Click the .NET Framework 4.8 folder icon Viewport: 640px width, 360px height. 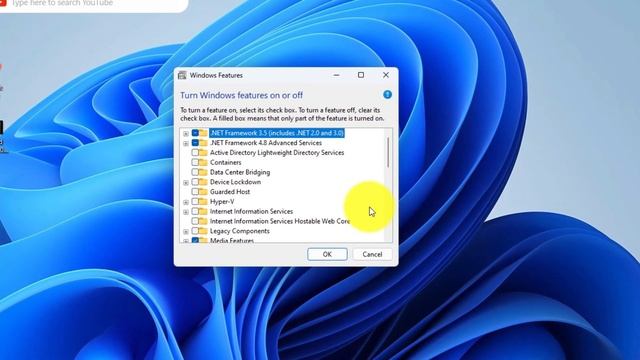click(x=203, y=143)
